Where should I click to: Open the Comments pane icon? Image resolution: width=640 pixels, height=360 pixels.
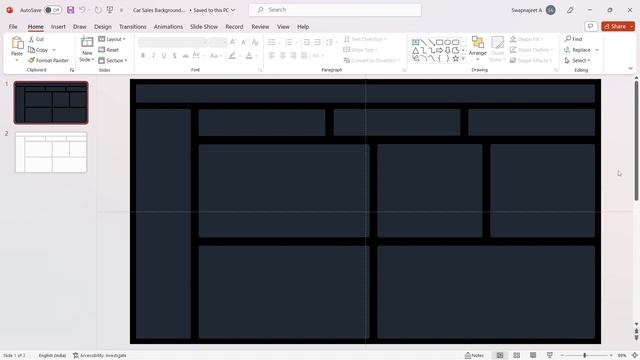click(x=591, y=27)
